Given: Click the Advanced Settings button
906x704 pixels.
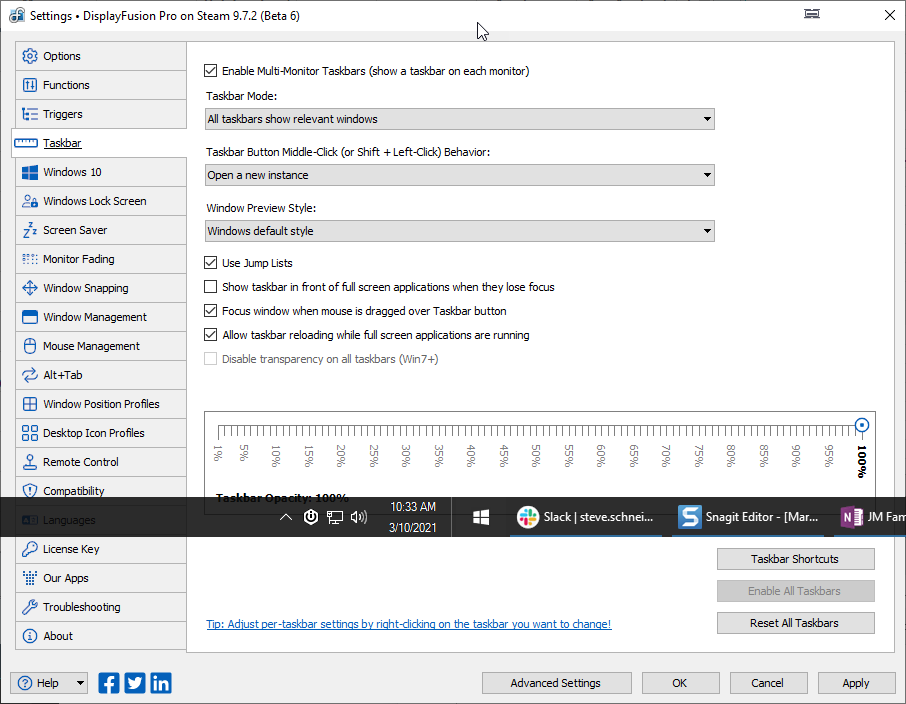Looking at the screenshot, I should (555, 683).
